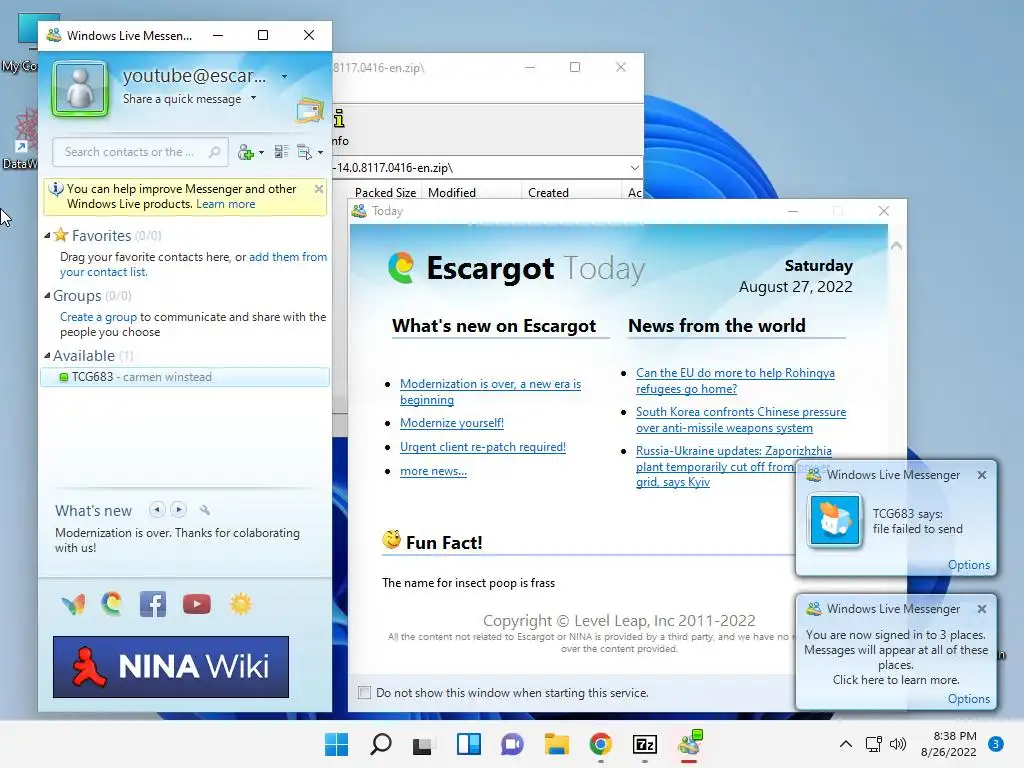1024x768 pixels.
Task: Open the 7-Zip address path dropdown
Action: [x=635, y=168]
